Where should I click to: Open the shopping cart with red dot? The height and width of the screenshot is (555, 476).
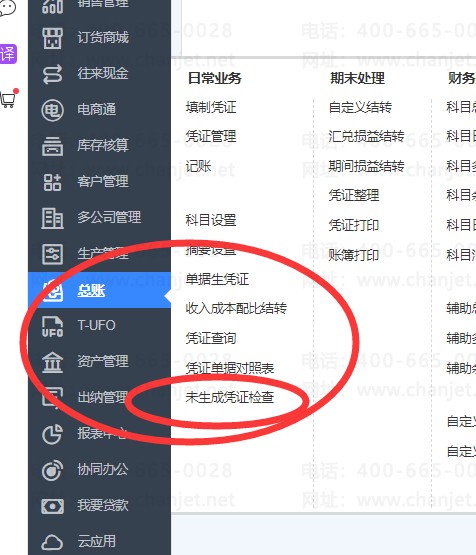pyautogui.click(x=8, y=98)
